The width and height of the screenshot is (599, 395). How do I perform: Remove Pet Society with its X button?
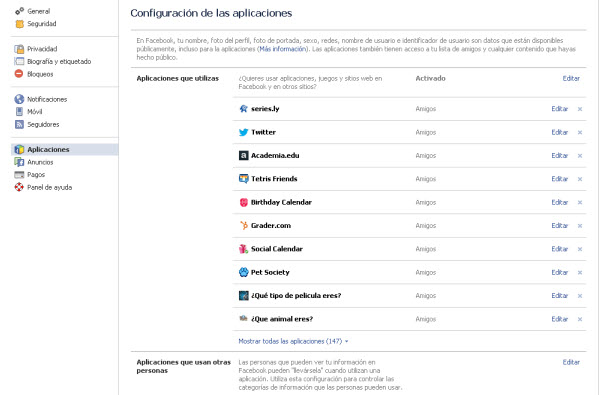(580, 273)
